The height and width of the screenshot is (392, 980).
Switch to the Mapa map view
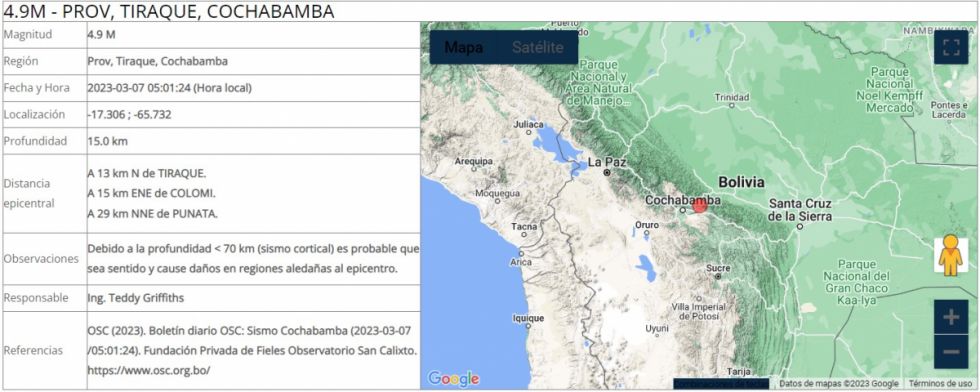click(463, 48)
